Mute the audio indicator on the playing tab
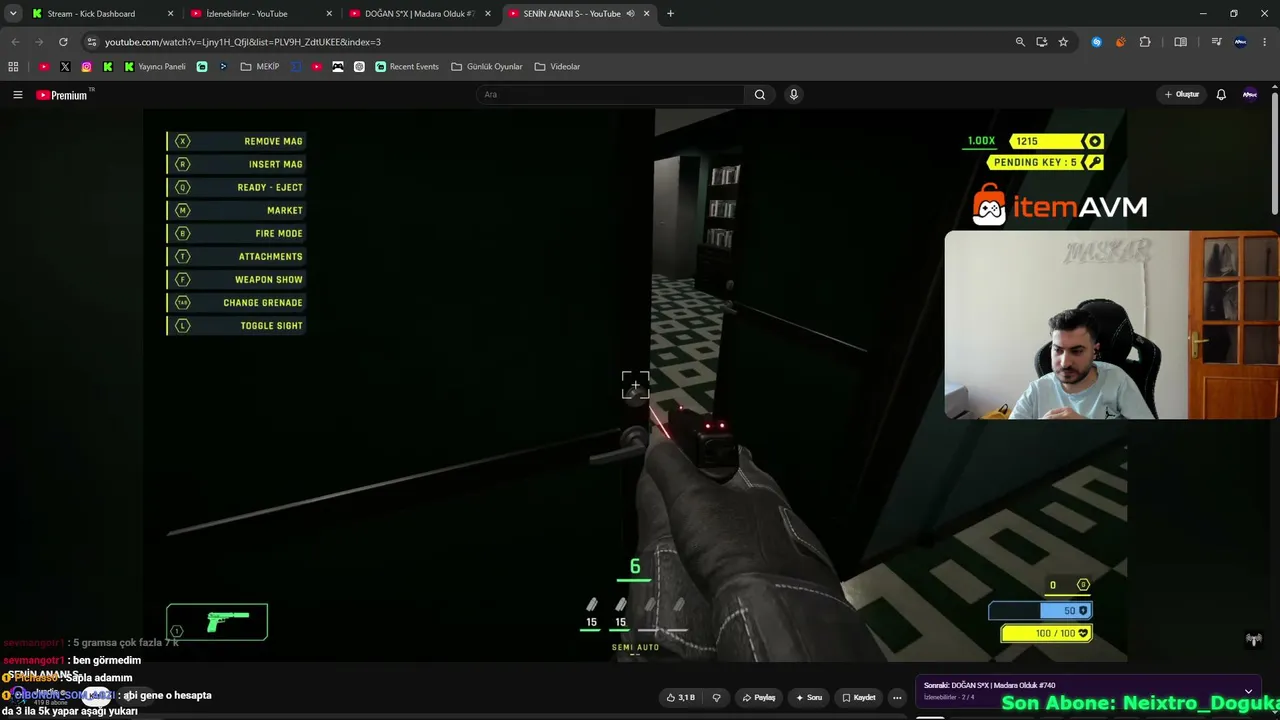Screen dimensions: 1280x720 [x=631, y=14]
